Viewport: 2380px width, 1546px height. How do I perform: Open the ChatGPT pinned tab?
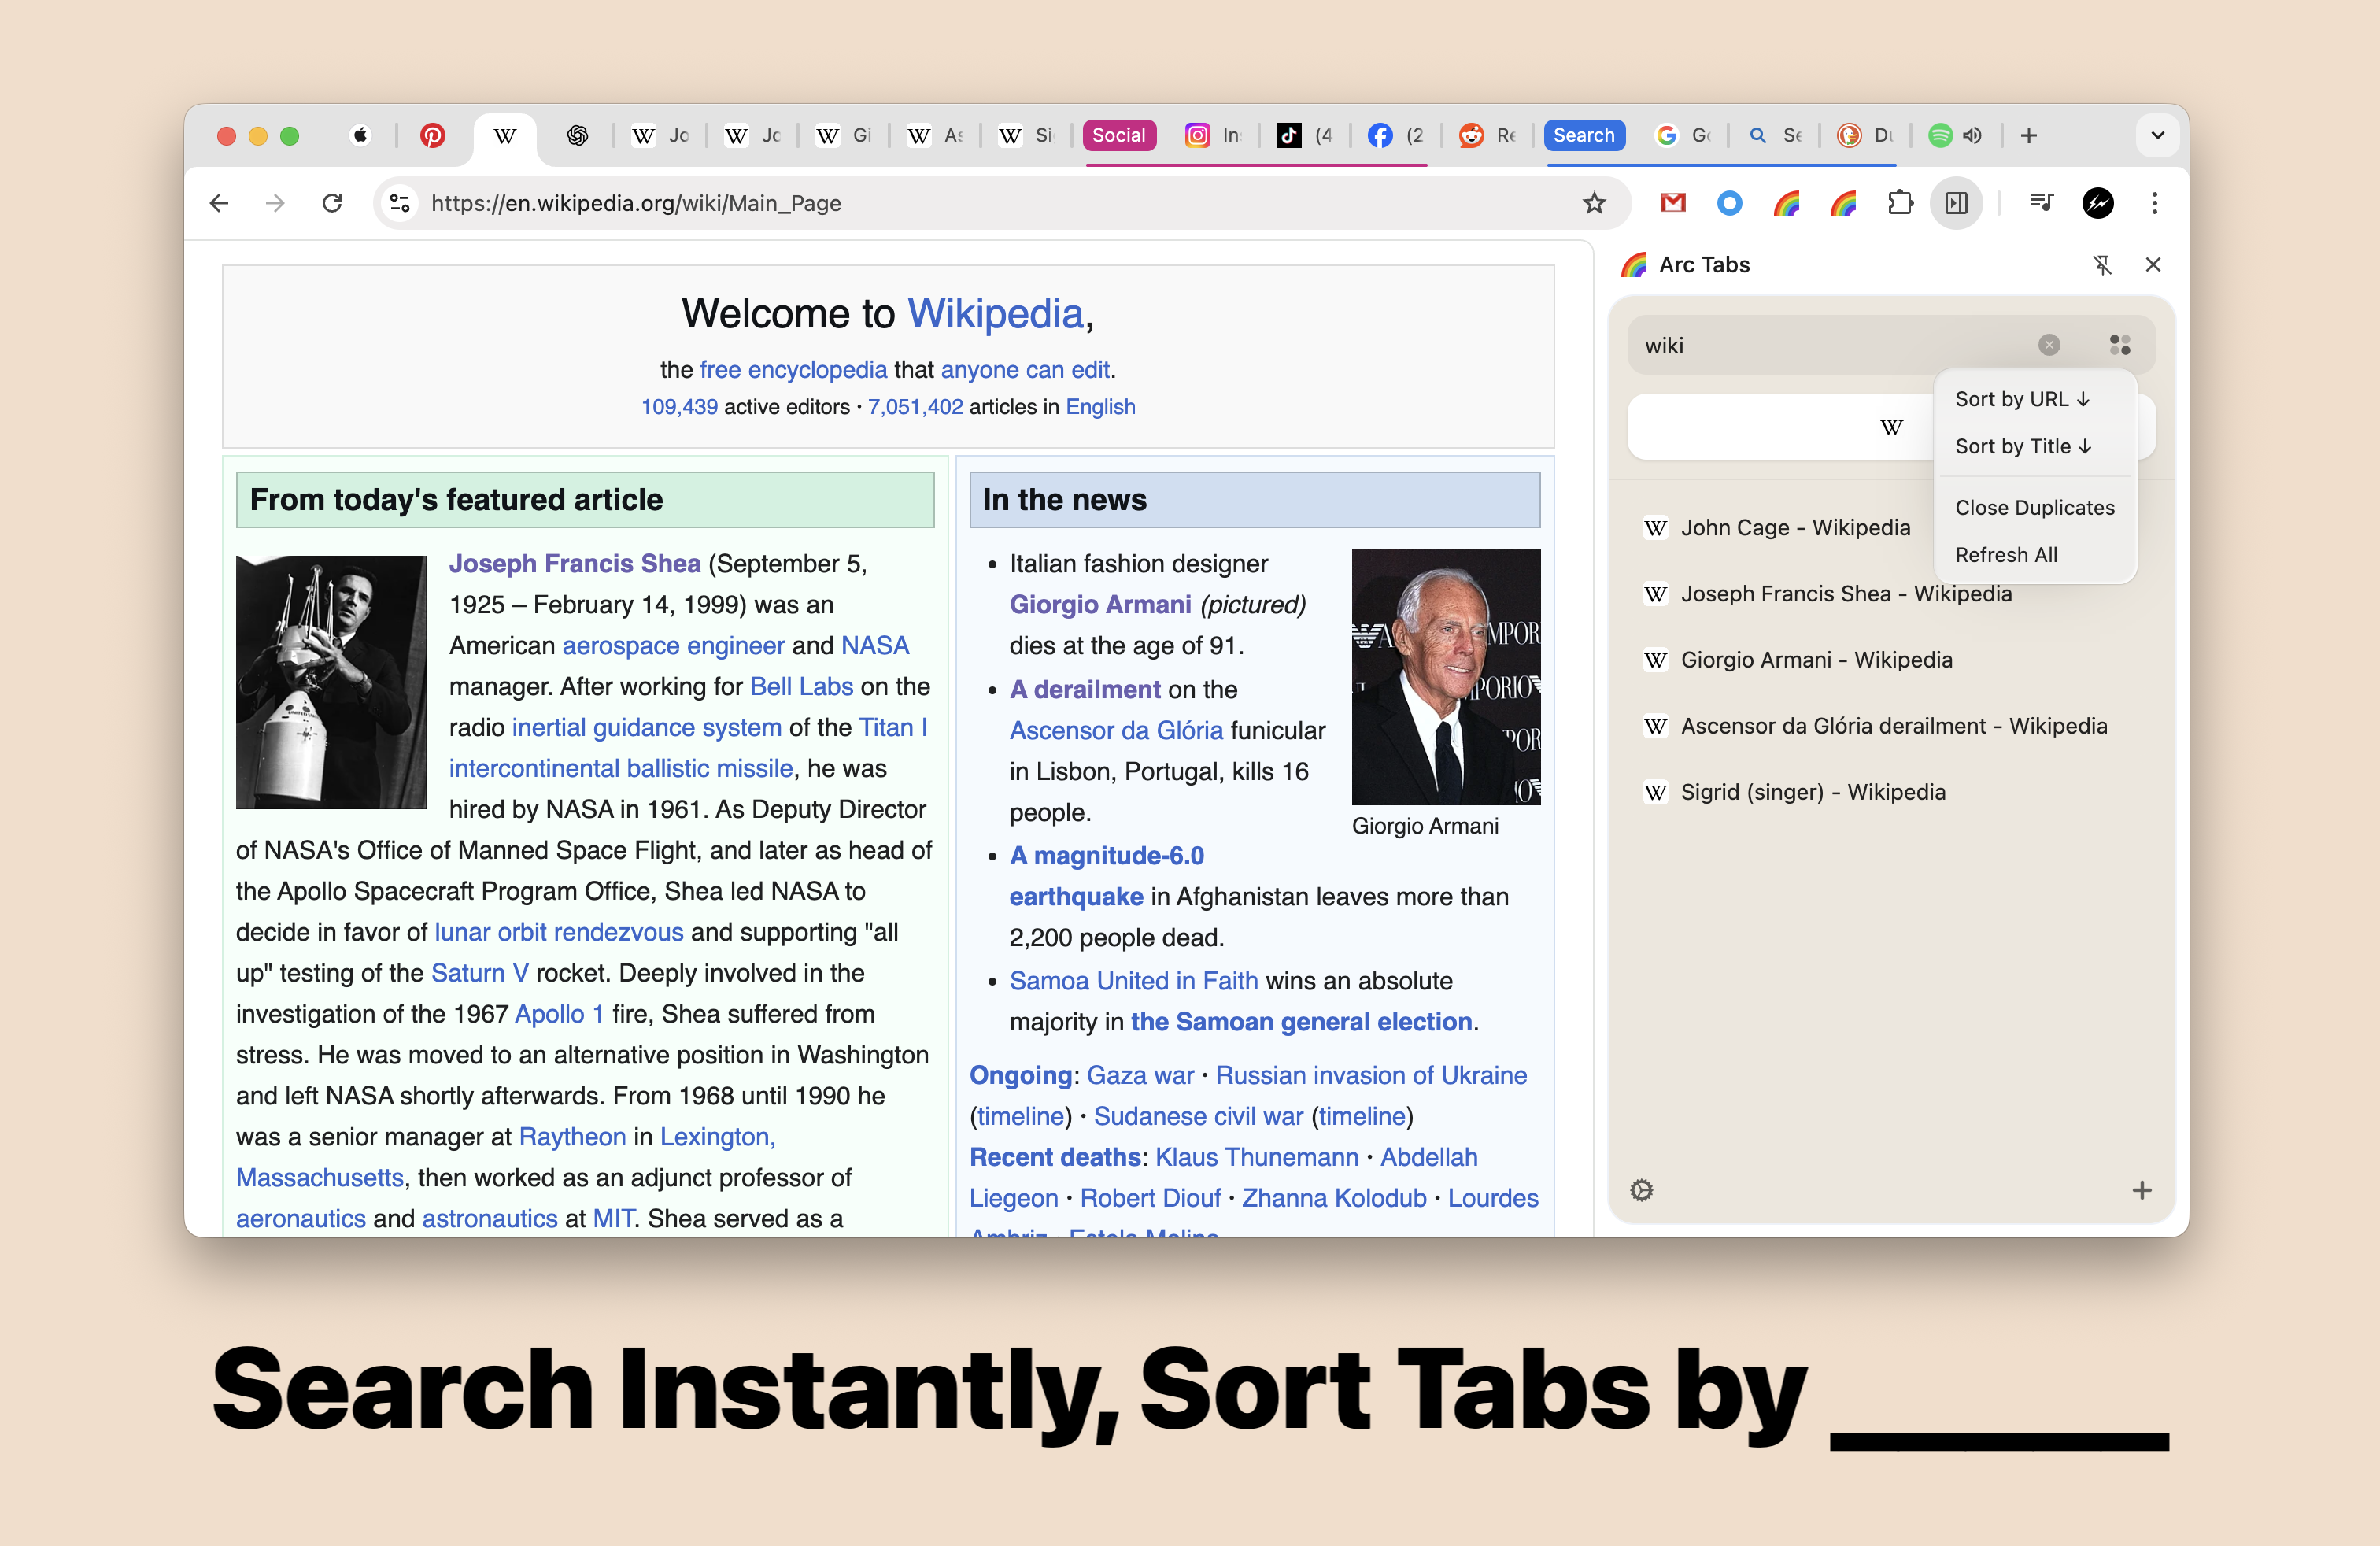point(577,135)
